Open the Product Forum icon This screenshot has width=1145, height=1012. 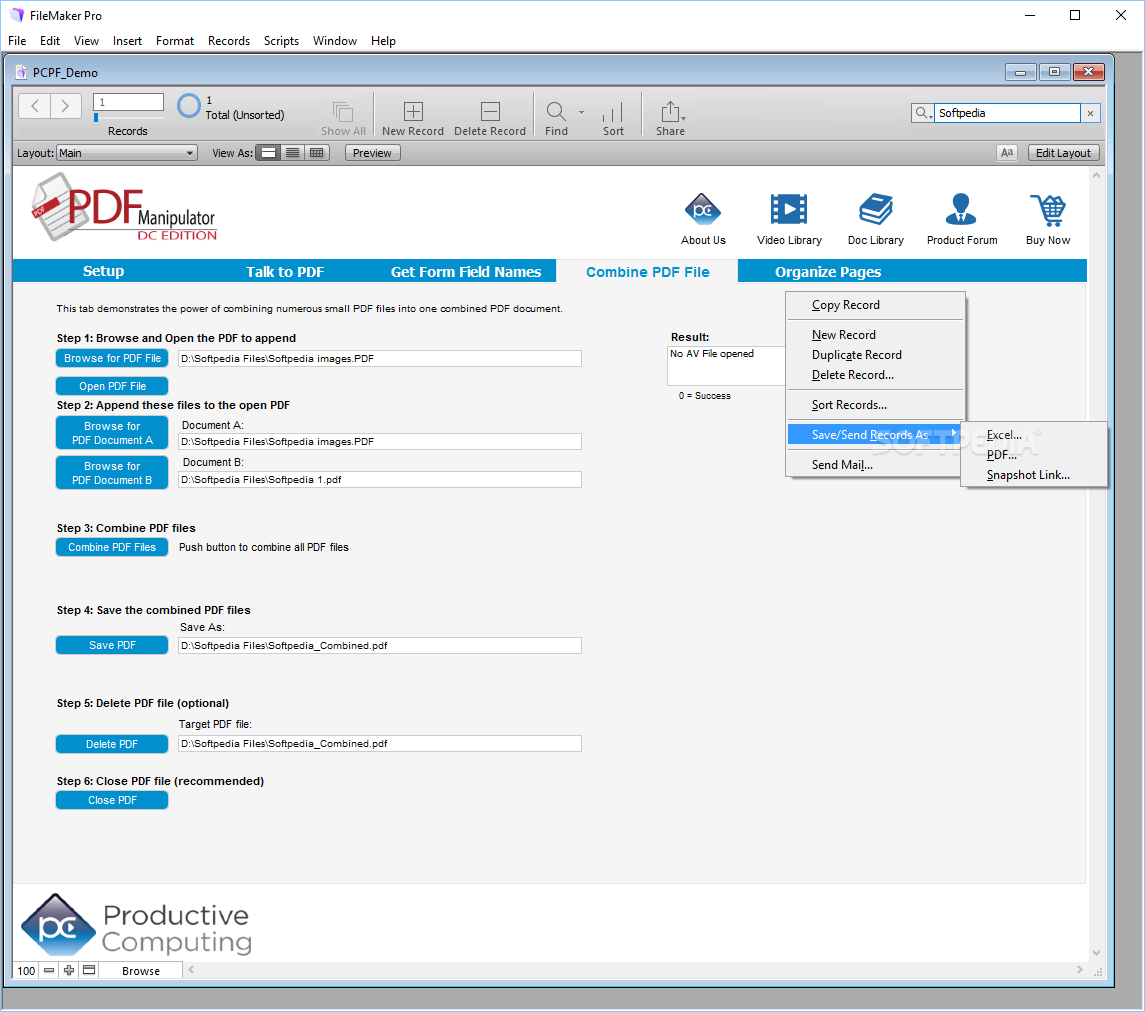click(961, 210)
